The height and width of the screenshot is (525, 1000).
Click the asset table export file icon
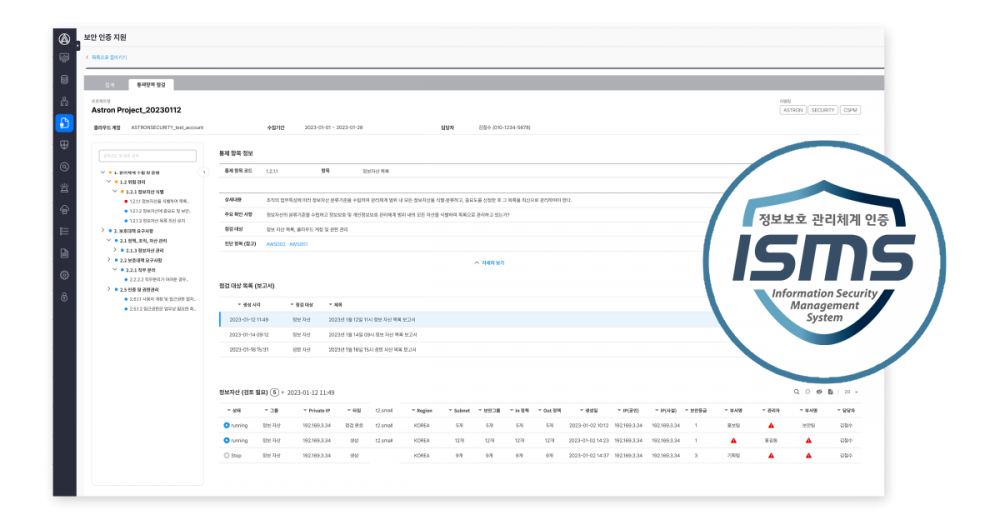coord(830,392)
